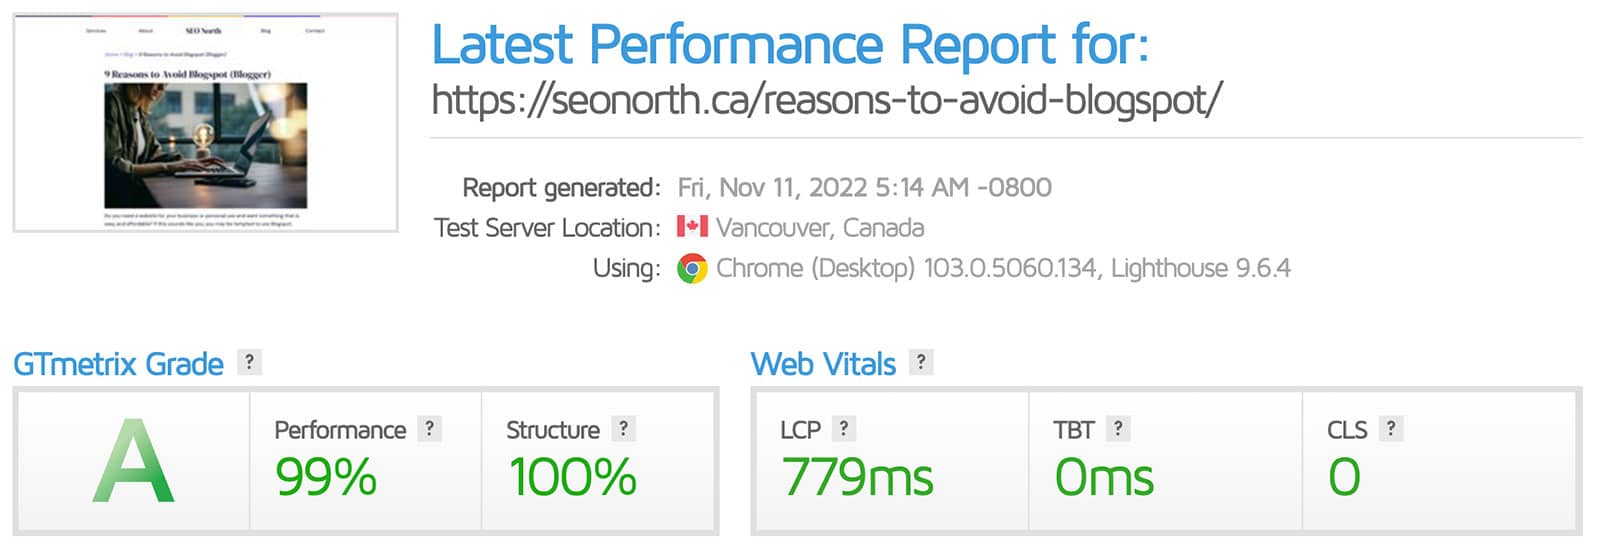This screenshot has width=1600, height=557.
Task: Click the 99% Performance score
Action: click(326, 477)
